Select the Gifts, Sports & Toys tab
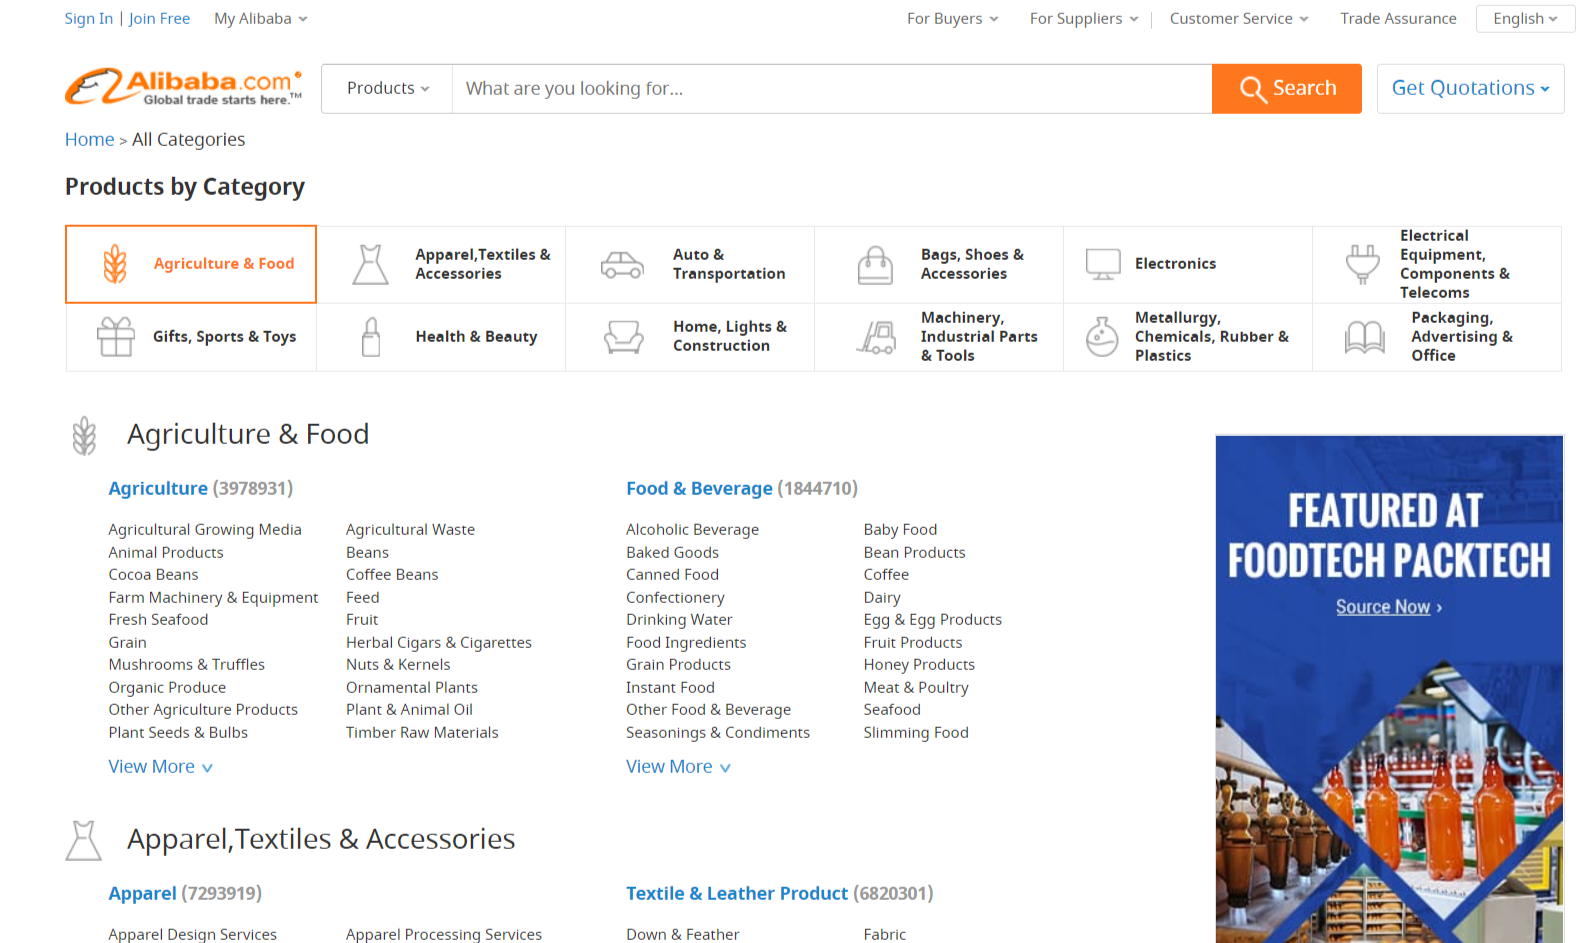The height and width of the screenshot is (943, 1592). pos(191,337)
